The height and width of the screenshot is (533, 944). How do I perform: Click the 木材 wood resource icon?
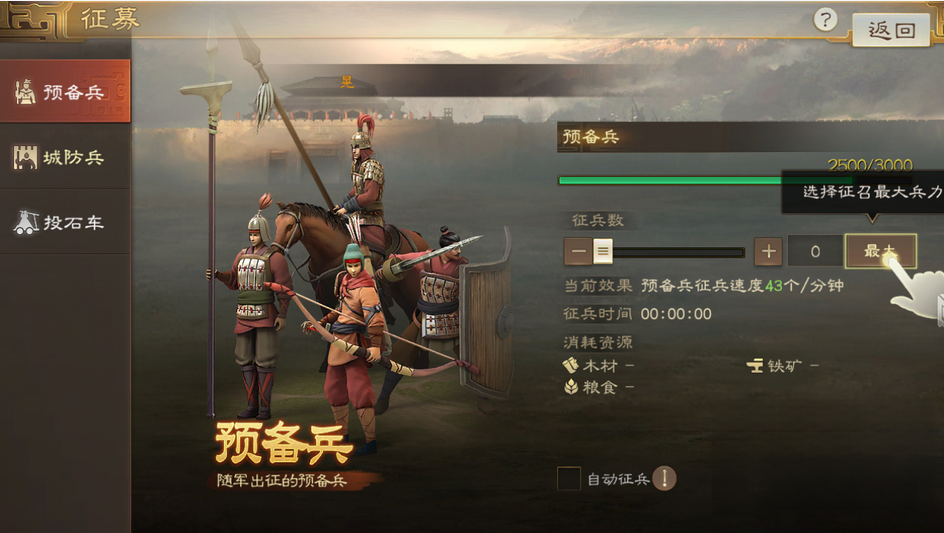570,365
